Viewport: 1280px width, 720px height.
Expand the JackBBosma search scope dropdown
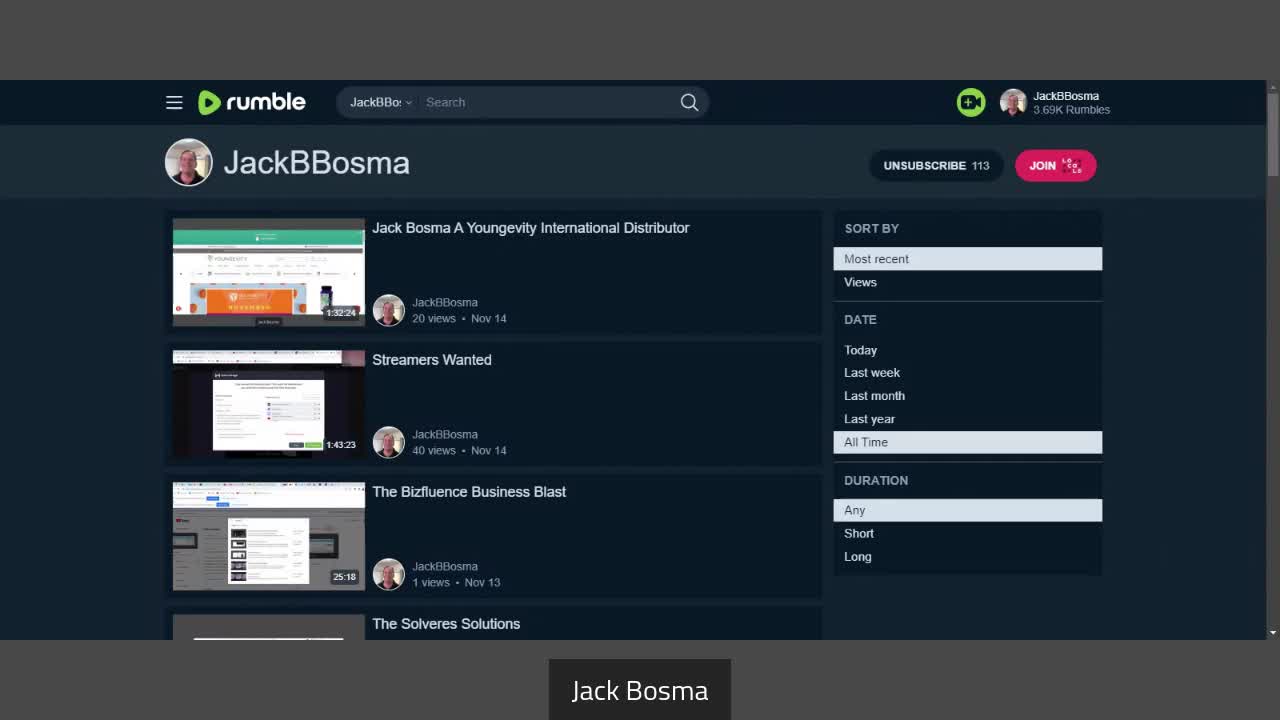[x=380, y=102]
